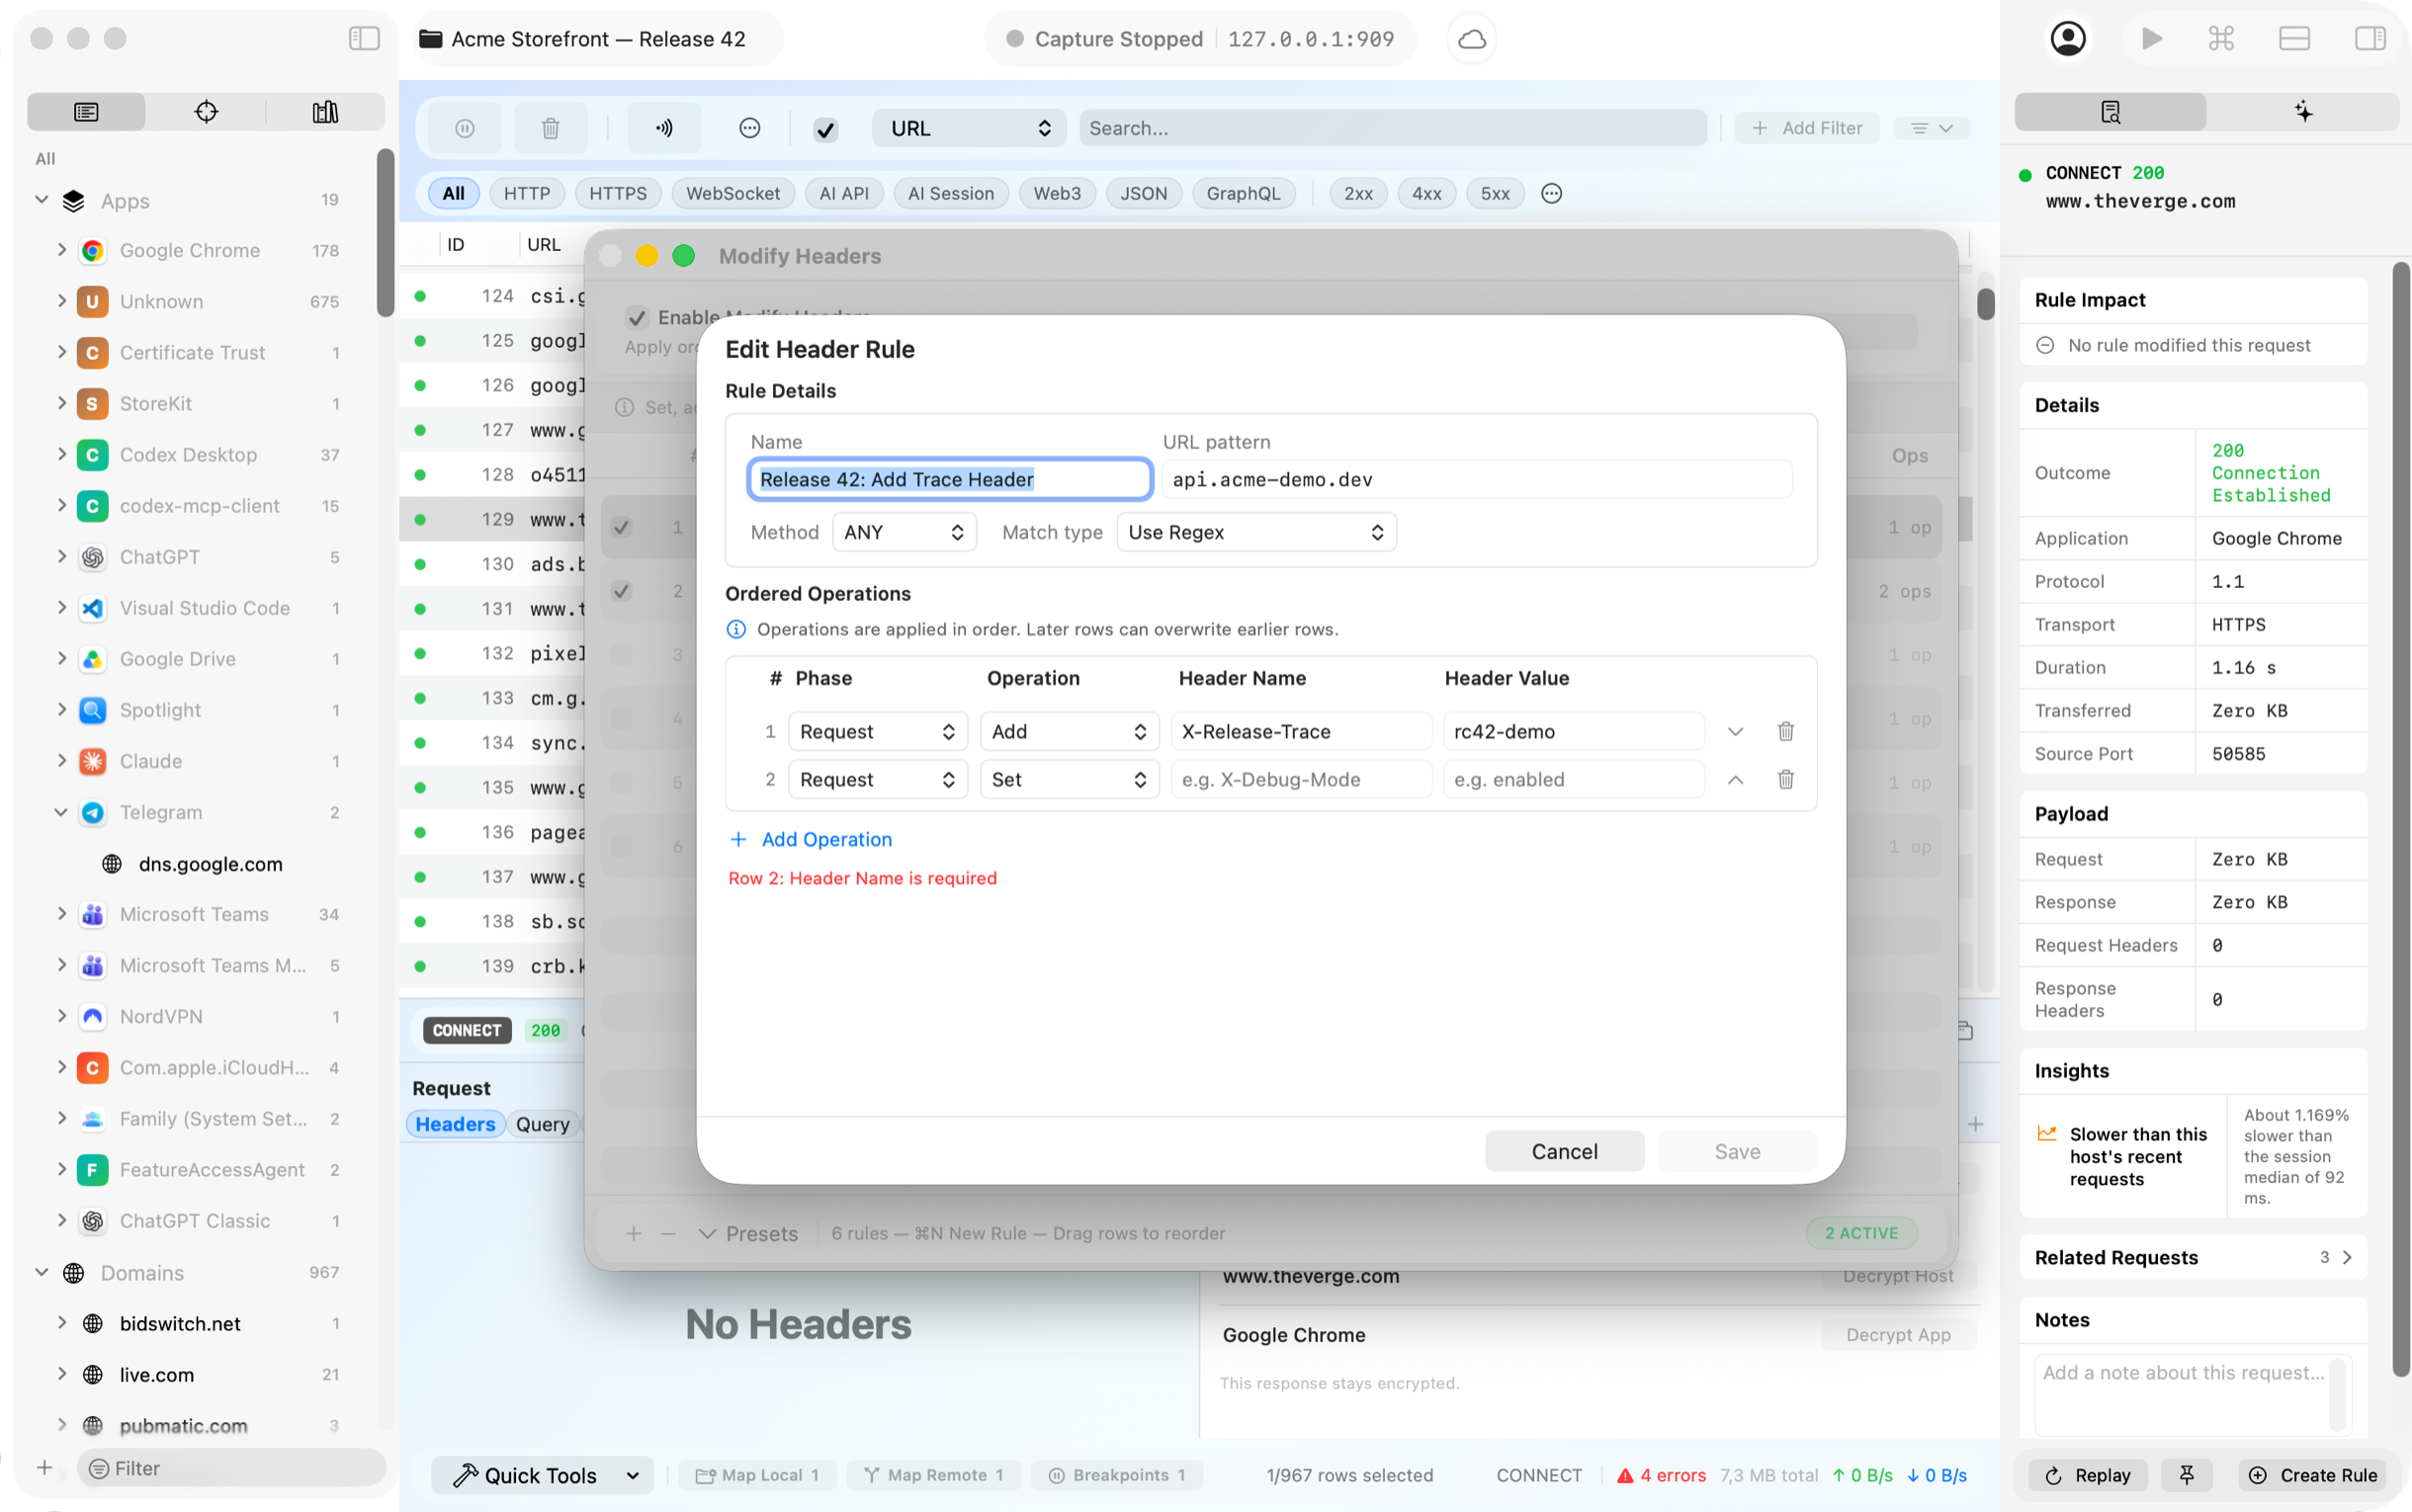Select the HTTPS filter chip
This screenshot has height=1512, width=2412.
[x=617, y=193]
